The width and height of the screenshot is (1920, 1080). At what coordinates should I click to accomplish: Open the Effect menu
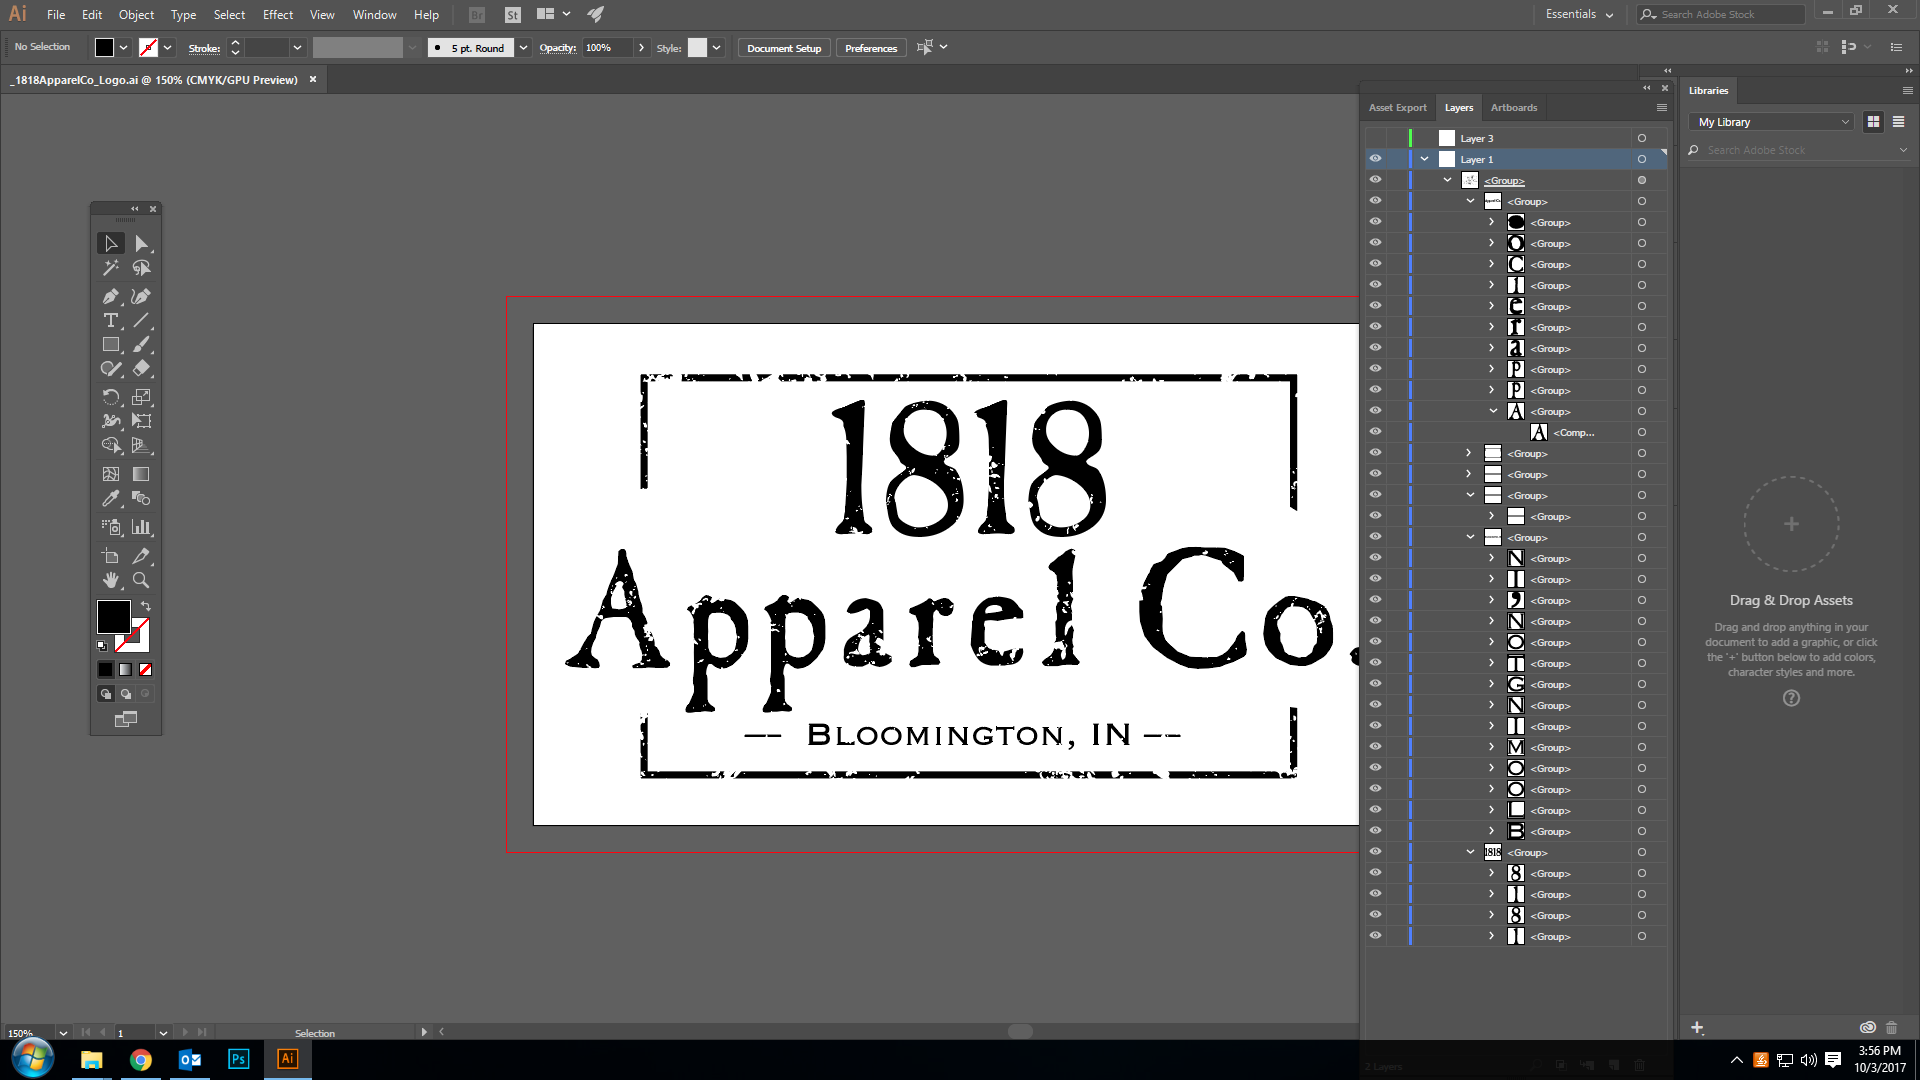pos(278,15)
